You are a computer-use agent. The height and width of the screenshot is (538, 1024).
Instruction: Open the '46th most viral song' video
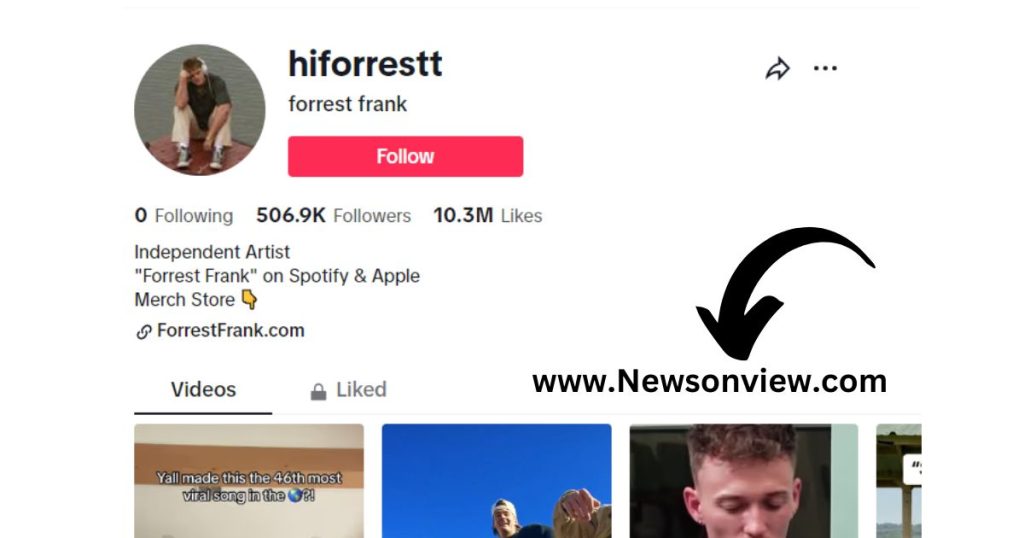coord(249,481)
